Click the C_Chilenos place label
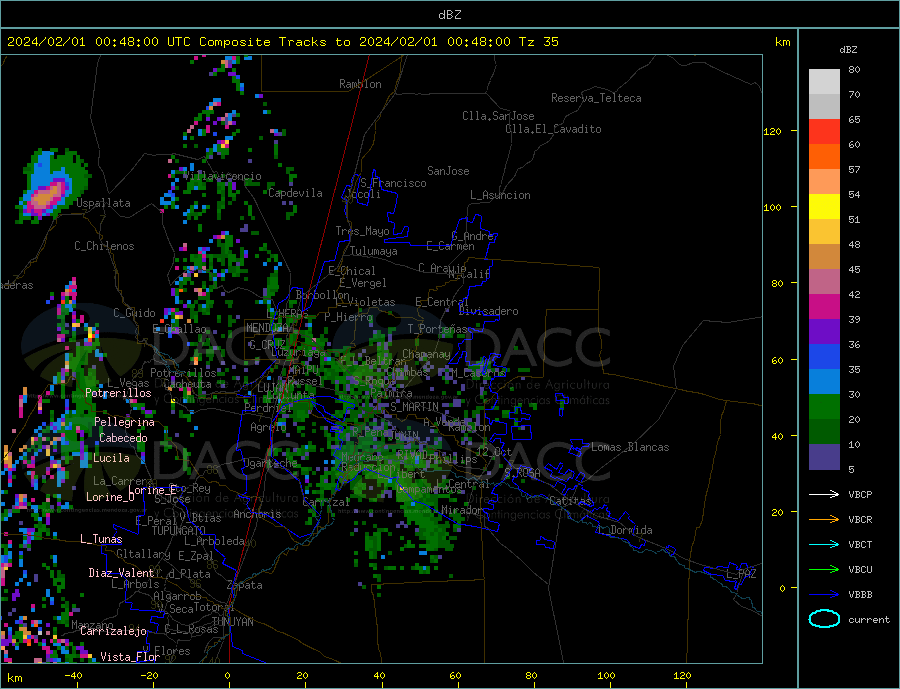Image resolution: width=900 pixels, height=689 pixels. 104,246
